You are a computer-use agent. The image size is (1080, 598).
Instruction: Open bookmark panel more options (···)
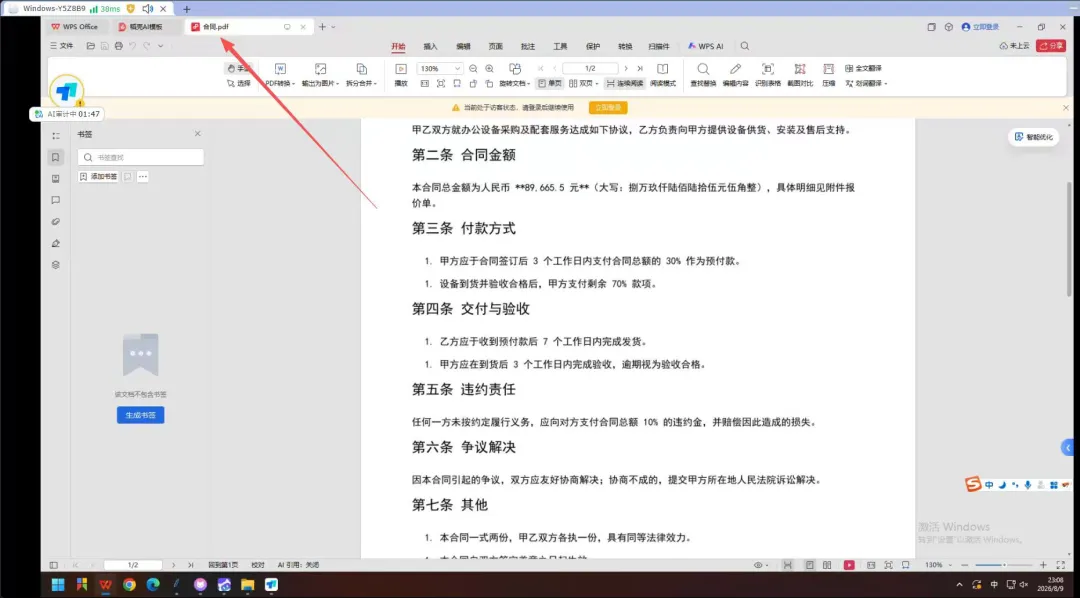click(x=143, y=176)
